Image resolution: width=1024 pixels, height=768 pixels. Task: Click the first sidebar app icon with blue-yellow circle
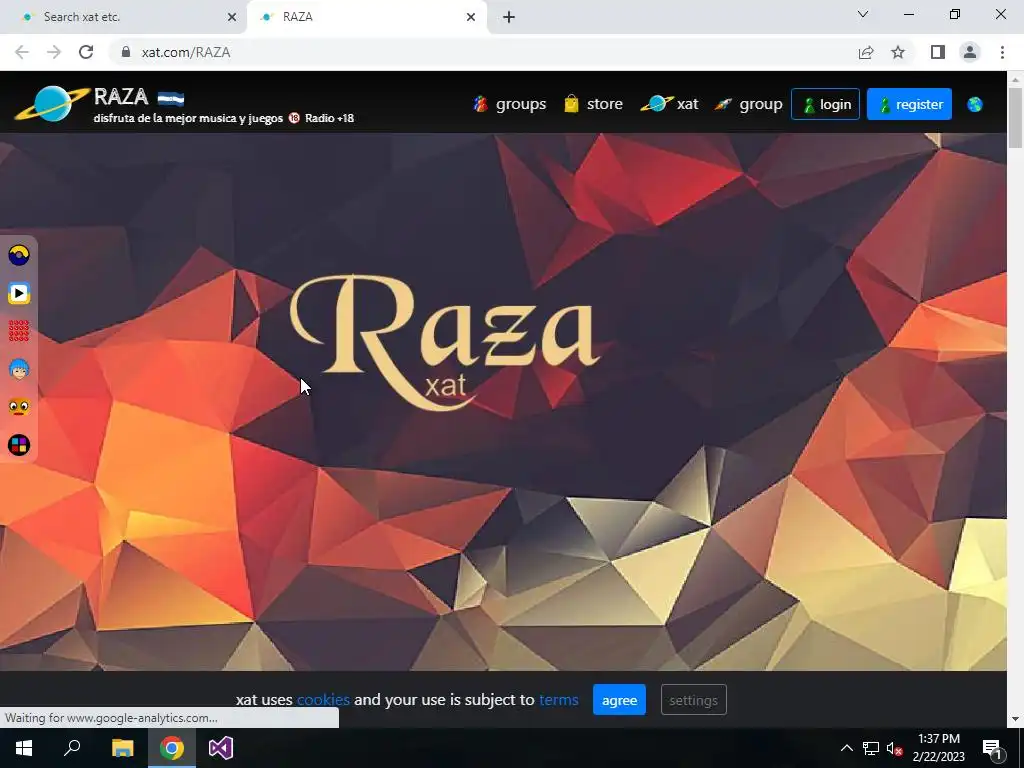[x=19, y=255]
